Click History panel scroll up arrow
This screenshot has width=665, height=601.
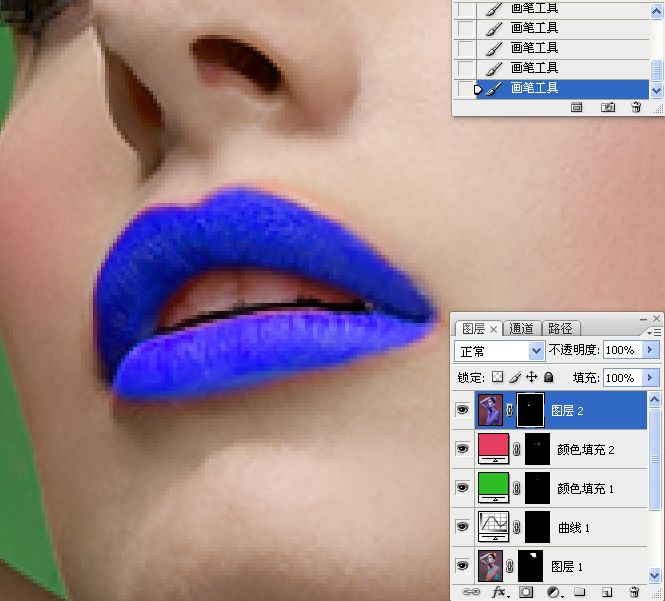[656, 11]
